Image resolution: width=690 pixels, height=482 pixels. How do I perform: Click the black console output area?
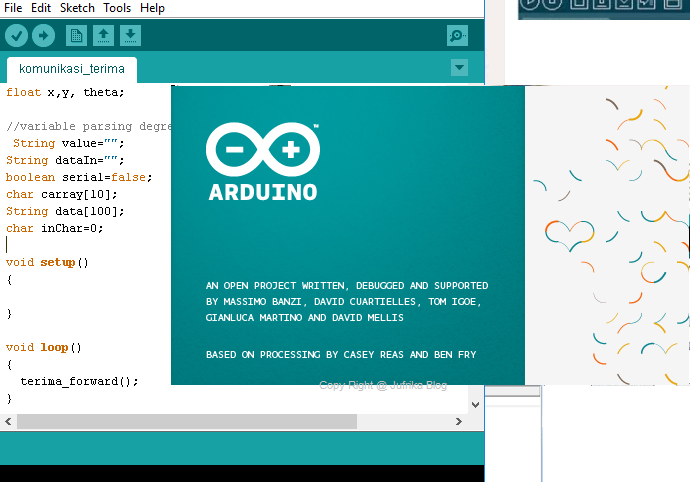point(242,474)
